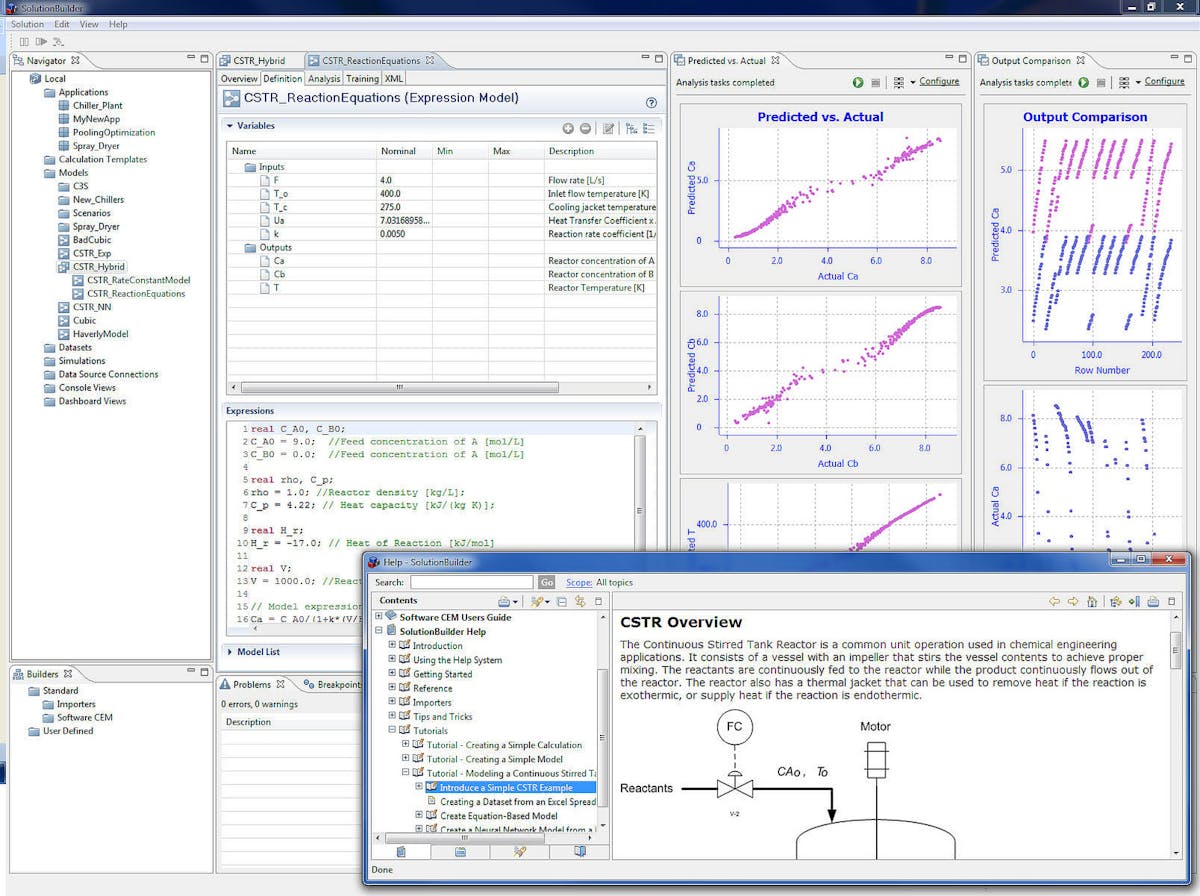This screenshot has width=1200, height=896.
Task: Expand the Model List section
Action: coord(227,651)
